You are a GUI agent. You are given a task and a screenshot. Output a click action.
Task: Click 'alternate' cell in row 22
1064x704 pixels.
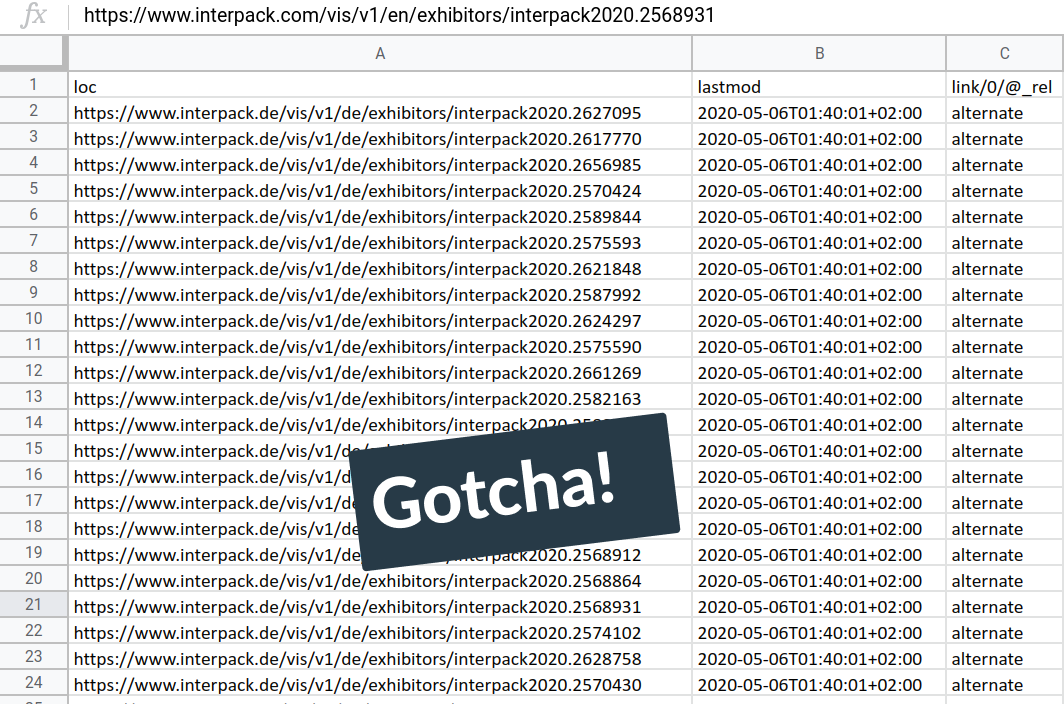tap(1005, 633)
